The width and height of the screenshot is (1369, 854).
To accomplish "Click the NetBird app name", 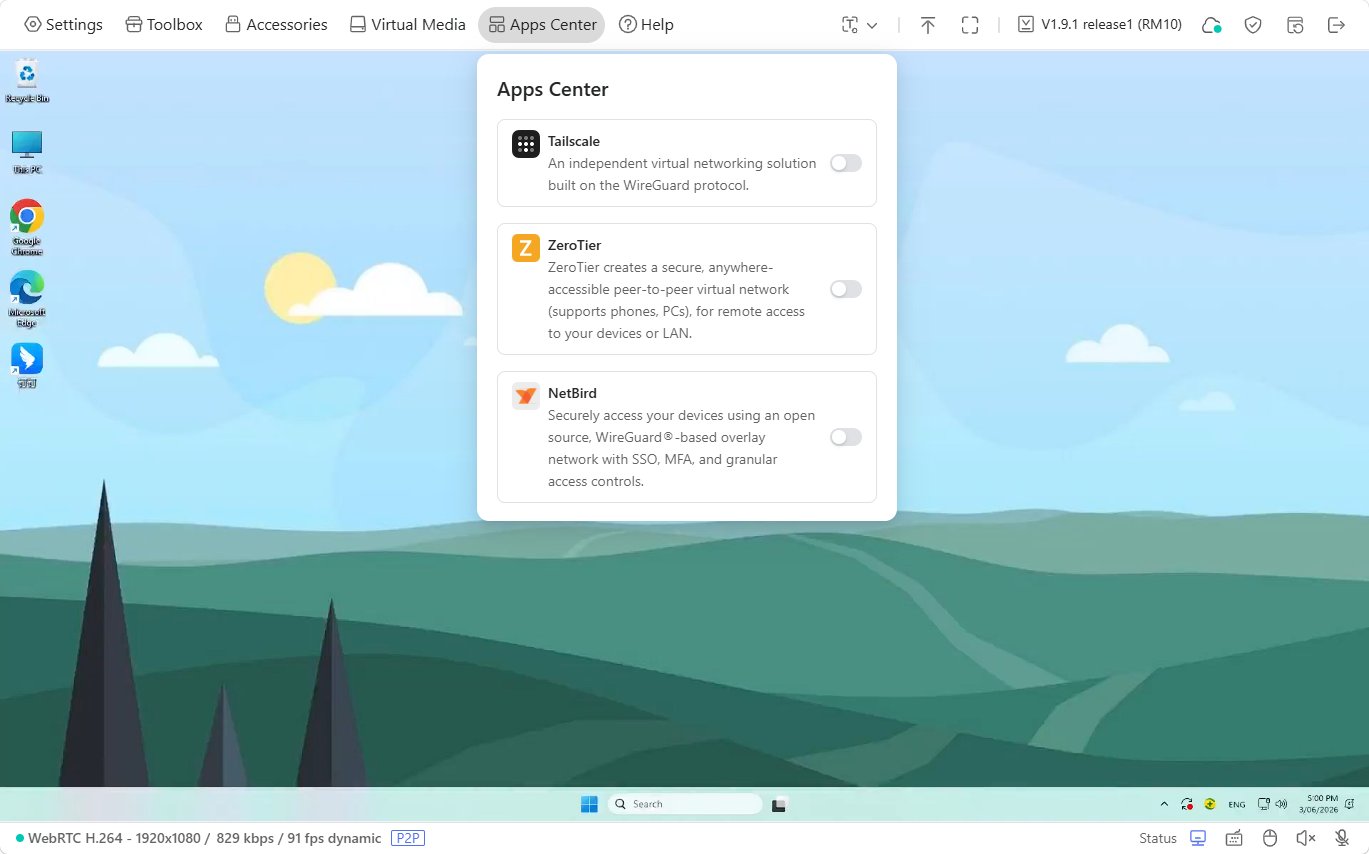I will click(x=572, y=393).
